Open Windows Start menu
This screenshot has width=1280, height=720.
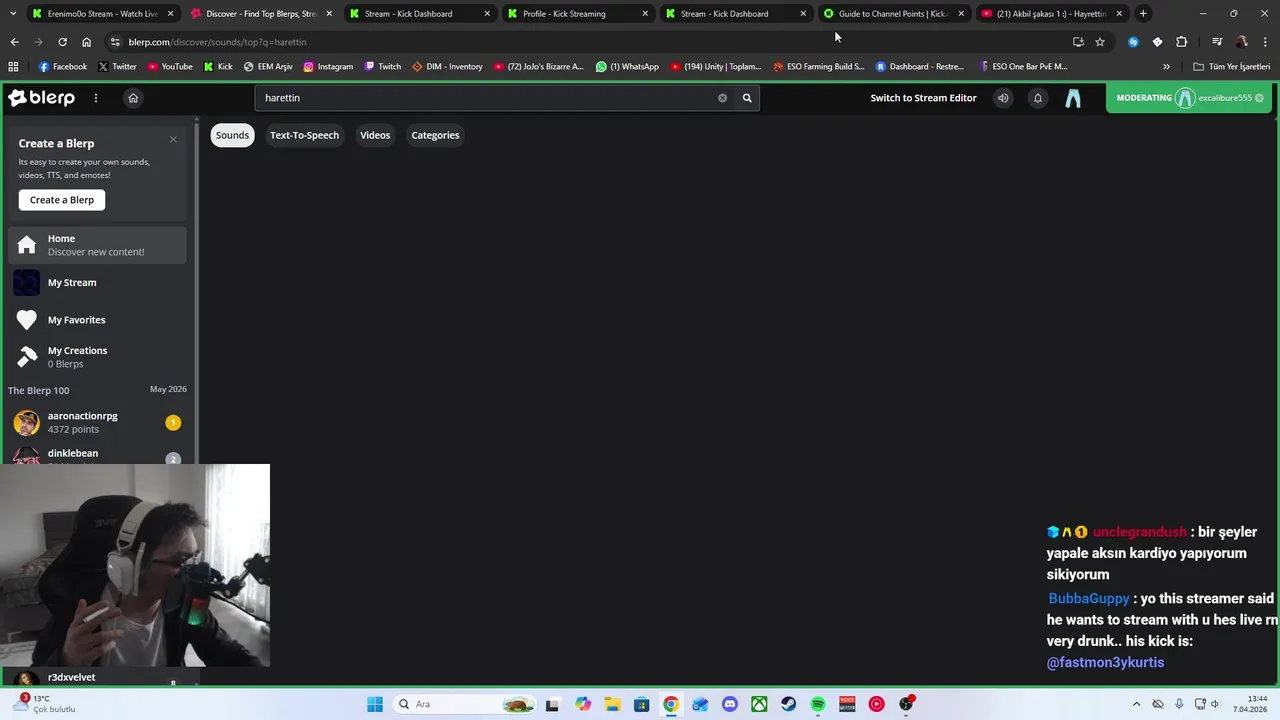click(375, 704)
